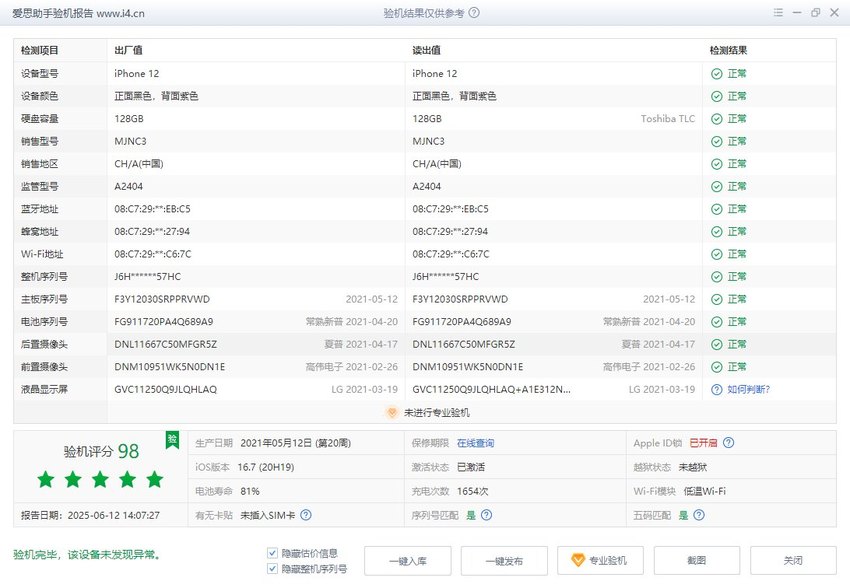Click the report date 2025-06-12 14:07:27
The image size is (850, 588).
pos(113,515)
